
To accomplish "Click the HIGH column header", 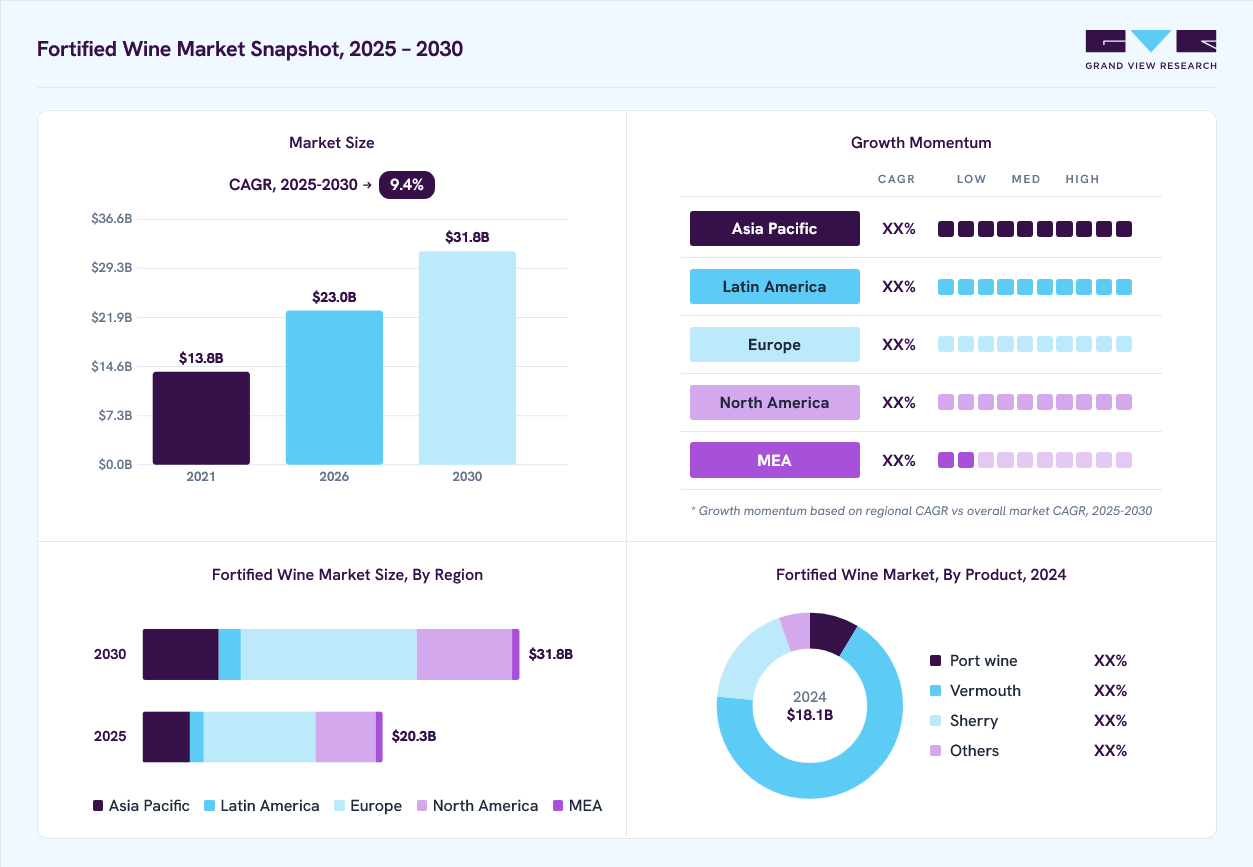I will point(1082,179).
